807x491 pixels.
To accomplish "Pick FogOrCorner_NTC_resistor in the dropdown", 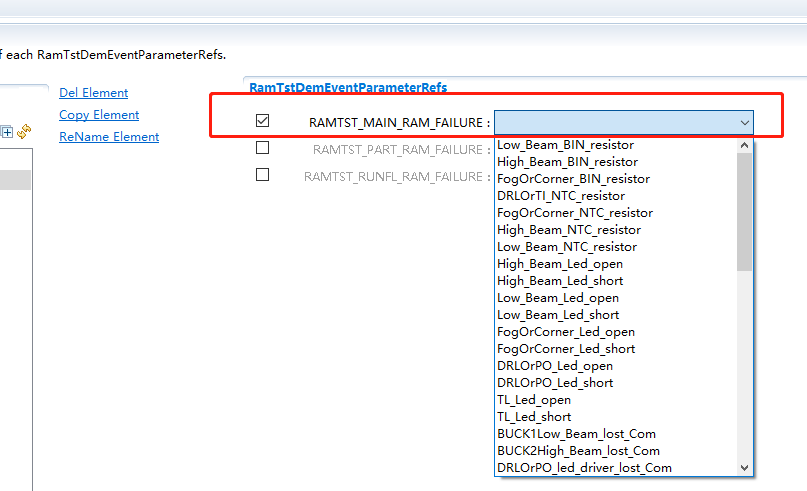I will tap(574, 213).
